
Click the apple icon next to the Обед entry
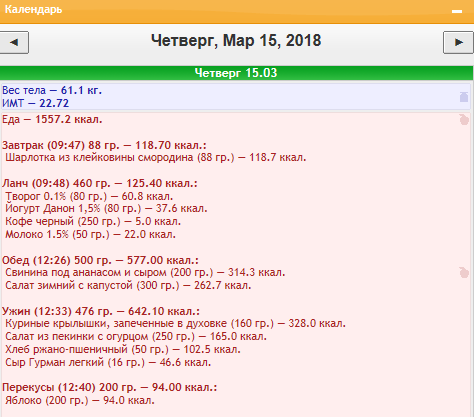(x=464, y=272)
